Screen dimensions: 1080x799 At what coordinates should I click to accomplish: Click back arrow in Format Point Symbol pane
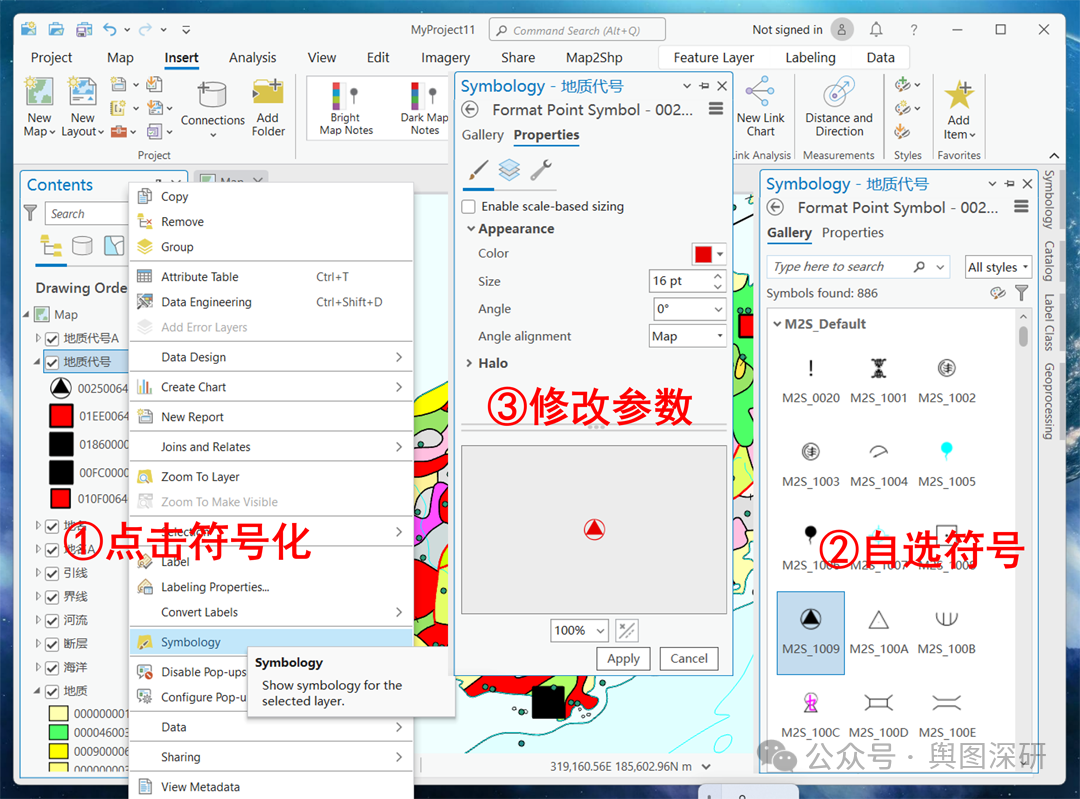(x=469, y=110)
